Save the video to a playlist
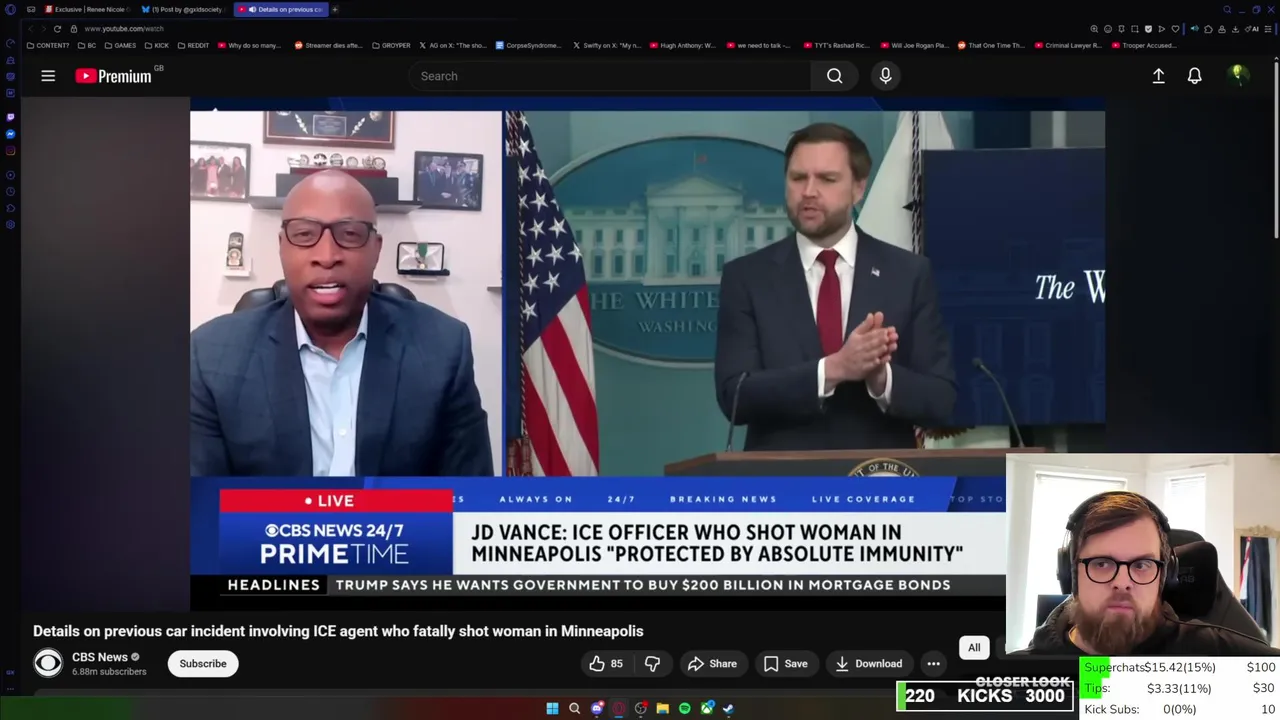The width and height of the screenshot is (1280, 720). coord(785,664)
